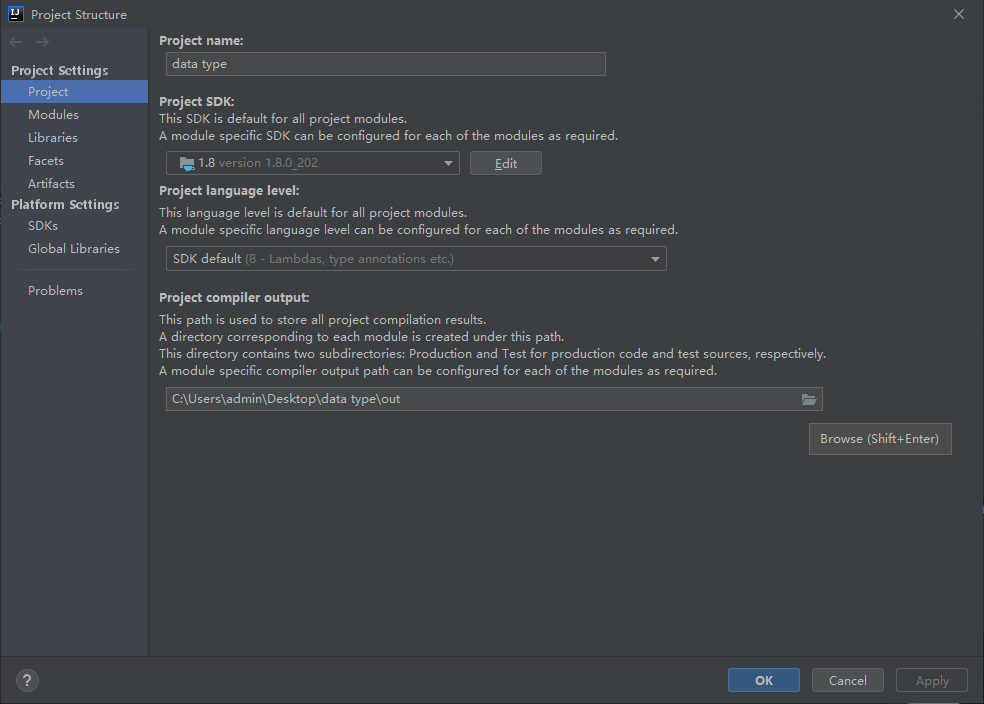Click the Project name text field
The width and height of the screenshot is (984, 704).
click(x=385, y=64)
